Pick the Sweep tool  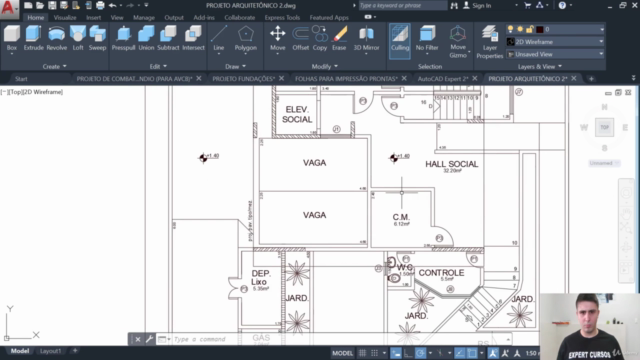[x=98, y=39]
